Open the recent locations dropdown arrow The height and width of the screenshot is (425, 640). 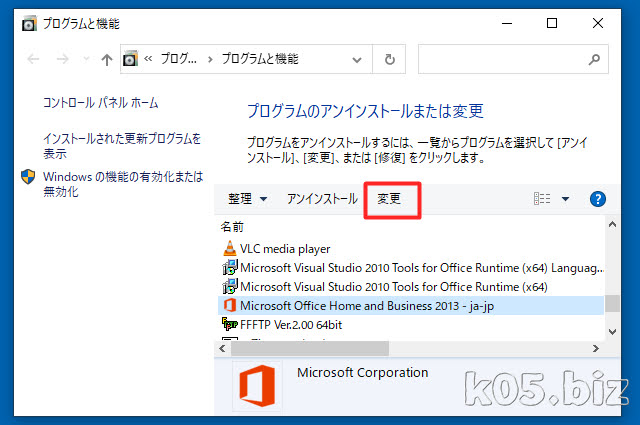tap(86, 60)
